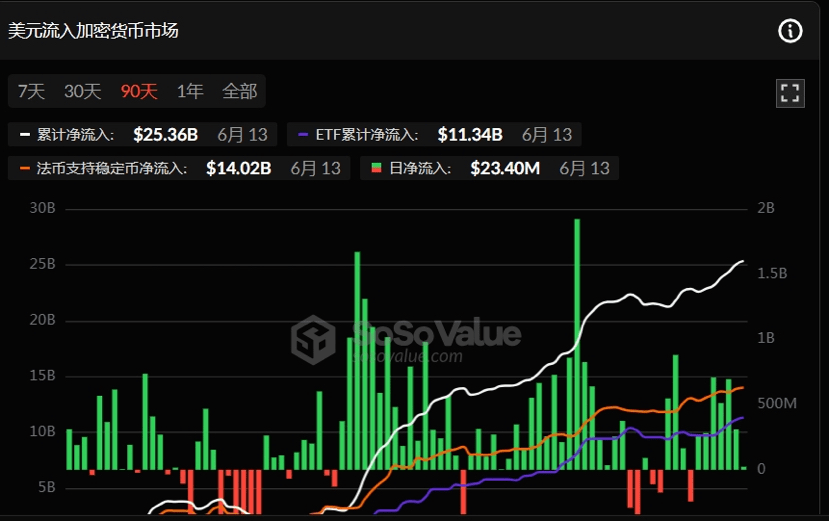Click the $25.36B cumulative inflow value
Viewport: 829px width, 521px height.
[x=165, y=134]
